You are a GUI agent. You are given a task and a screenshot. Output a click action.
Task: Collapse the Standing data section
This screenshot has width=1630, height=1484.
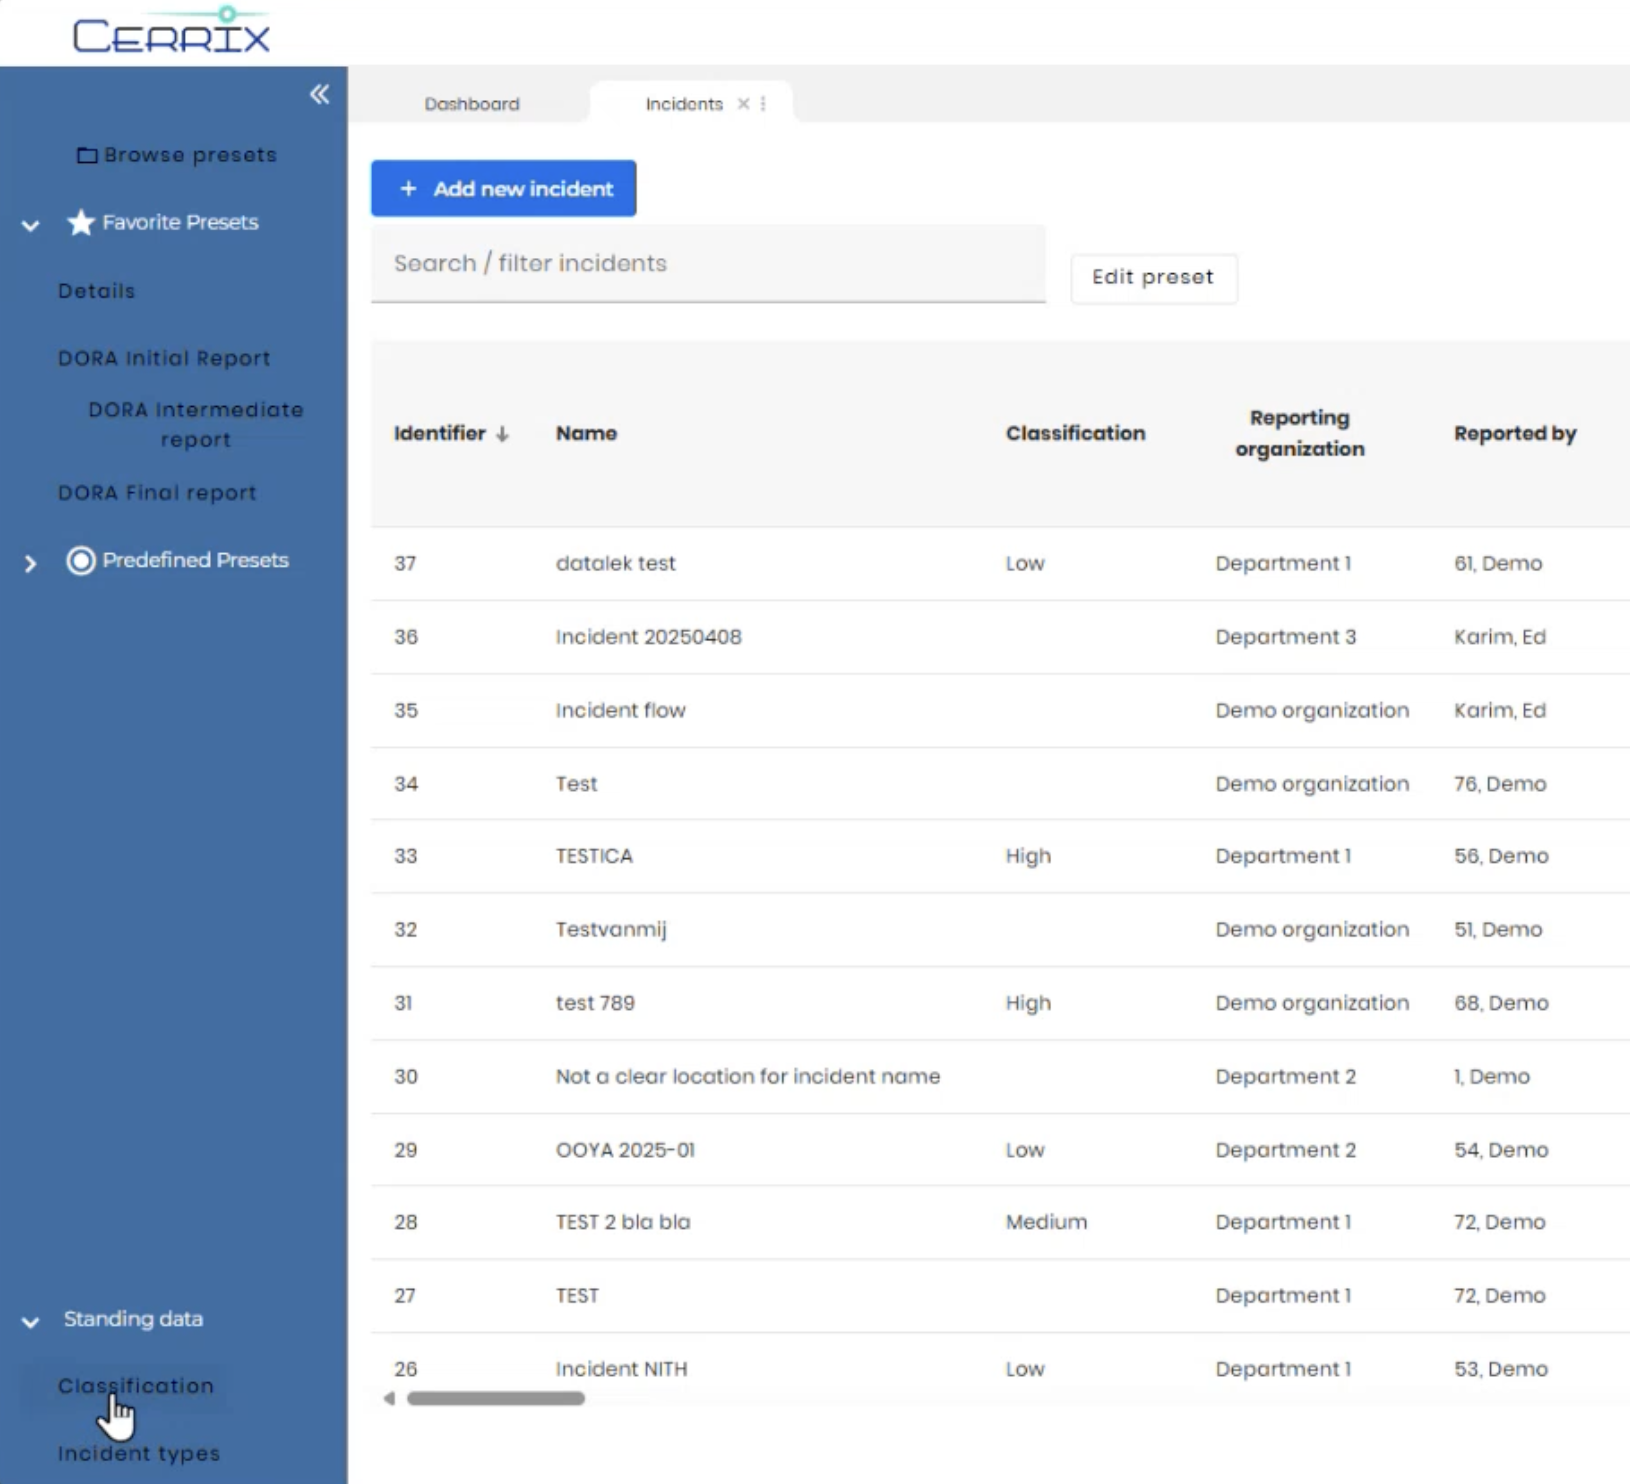pyautogui.click(x=31, y=1321)
